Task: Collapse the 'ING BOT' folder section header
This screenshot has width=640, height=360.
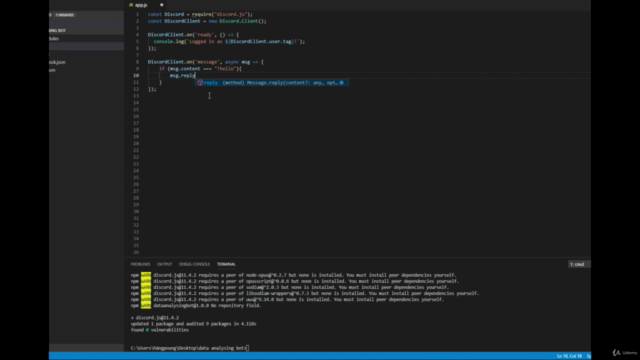Action: [86, 30]
